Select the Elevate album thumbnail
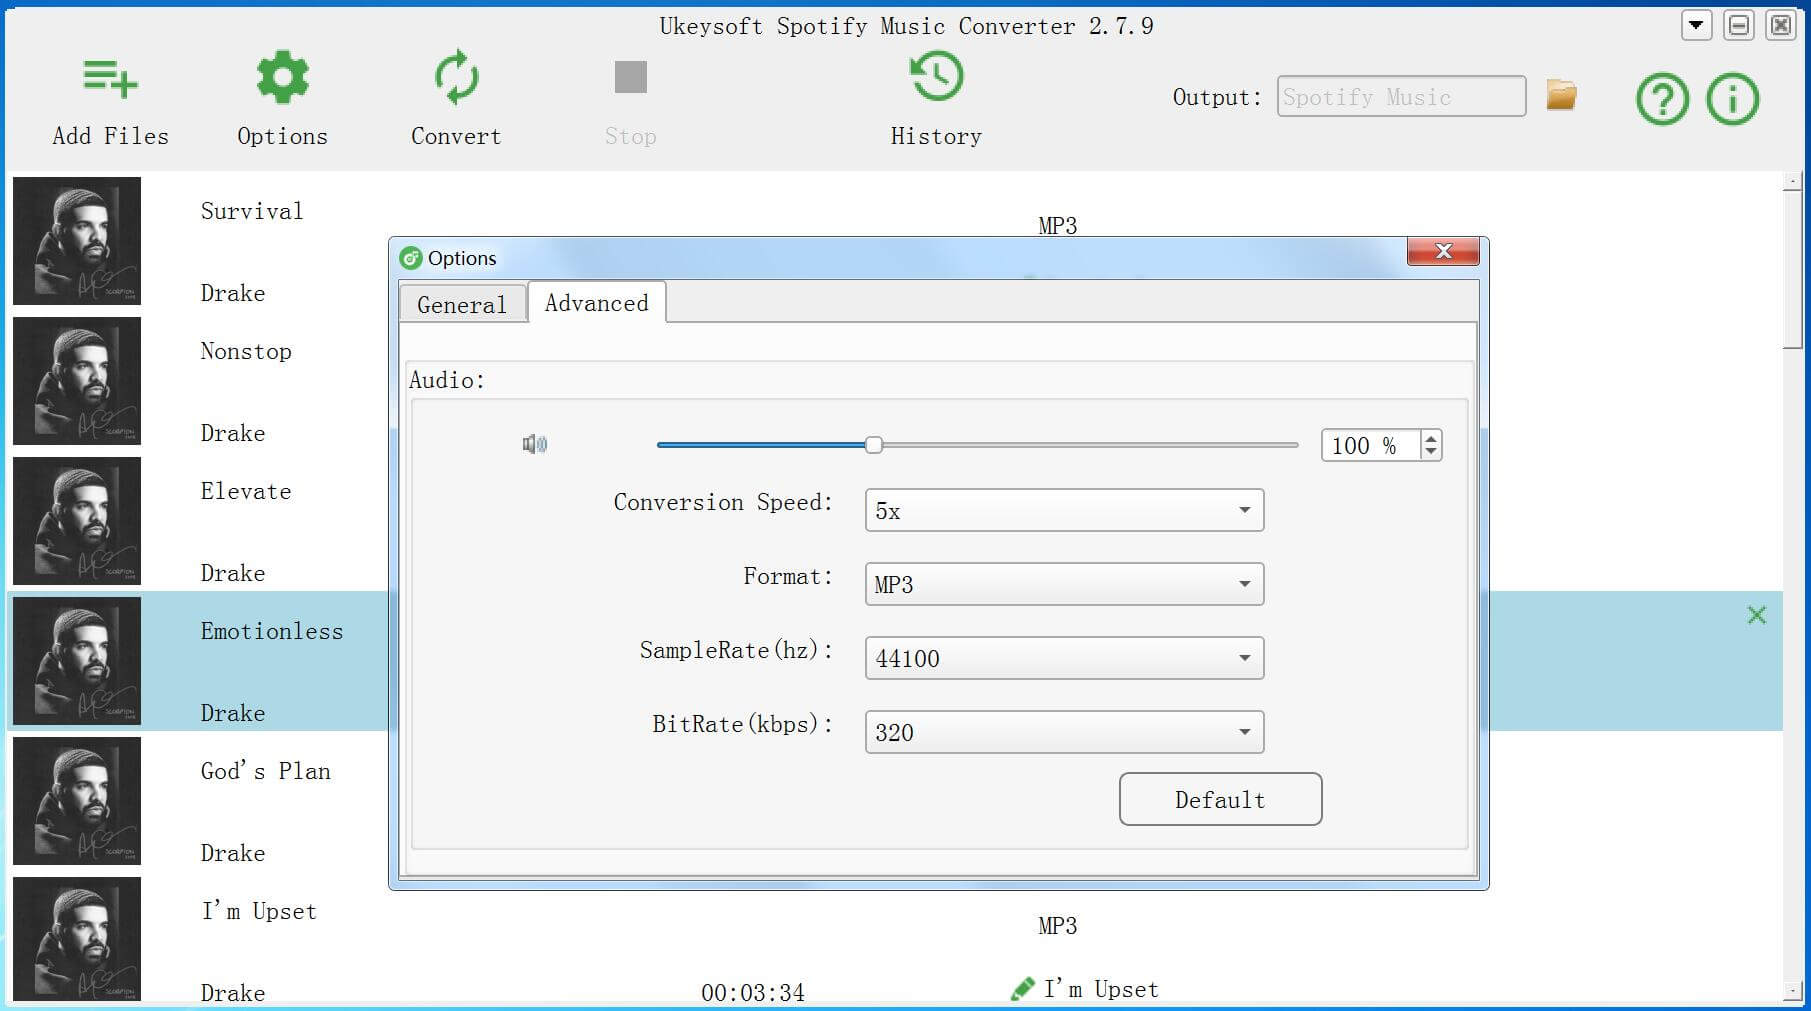This screenshot has width=1811, height=1011. pos(77,521)
